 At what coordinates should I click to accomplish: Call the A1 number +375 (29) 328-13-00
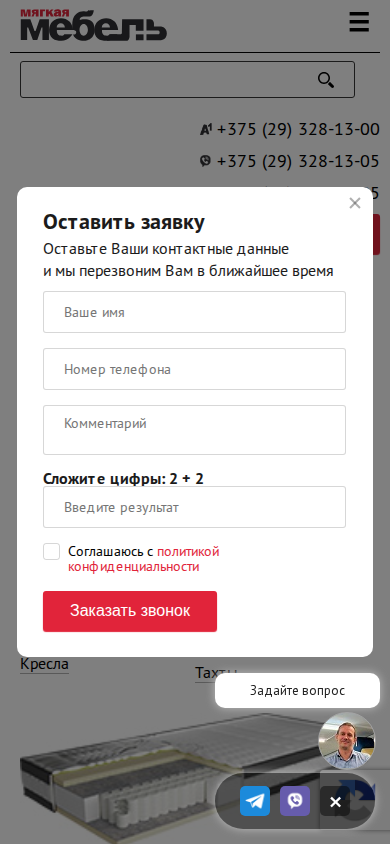pos(298,130)
